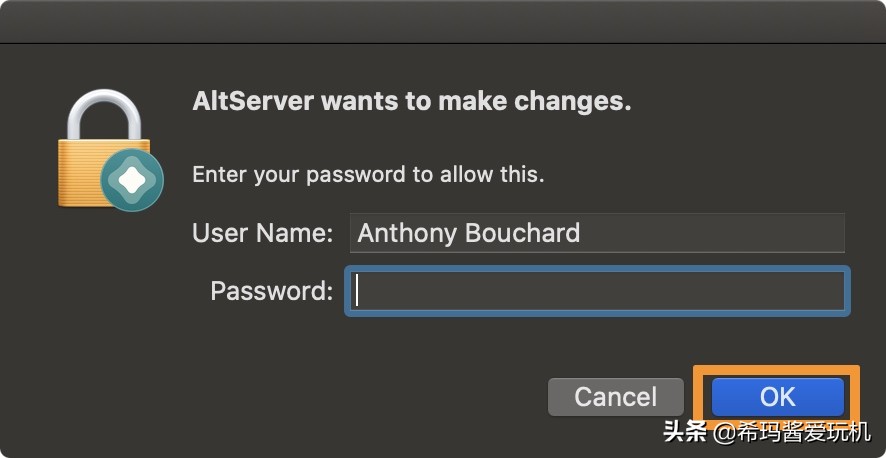Click 'wants to make' in the heading

click(x=420, y=102)
